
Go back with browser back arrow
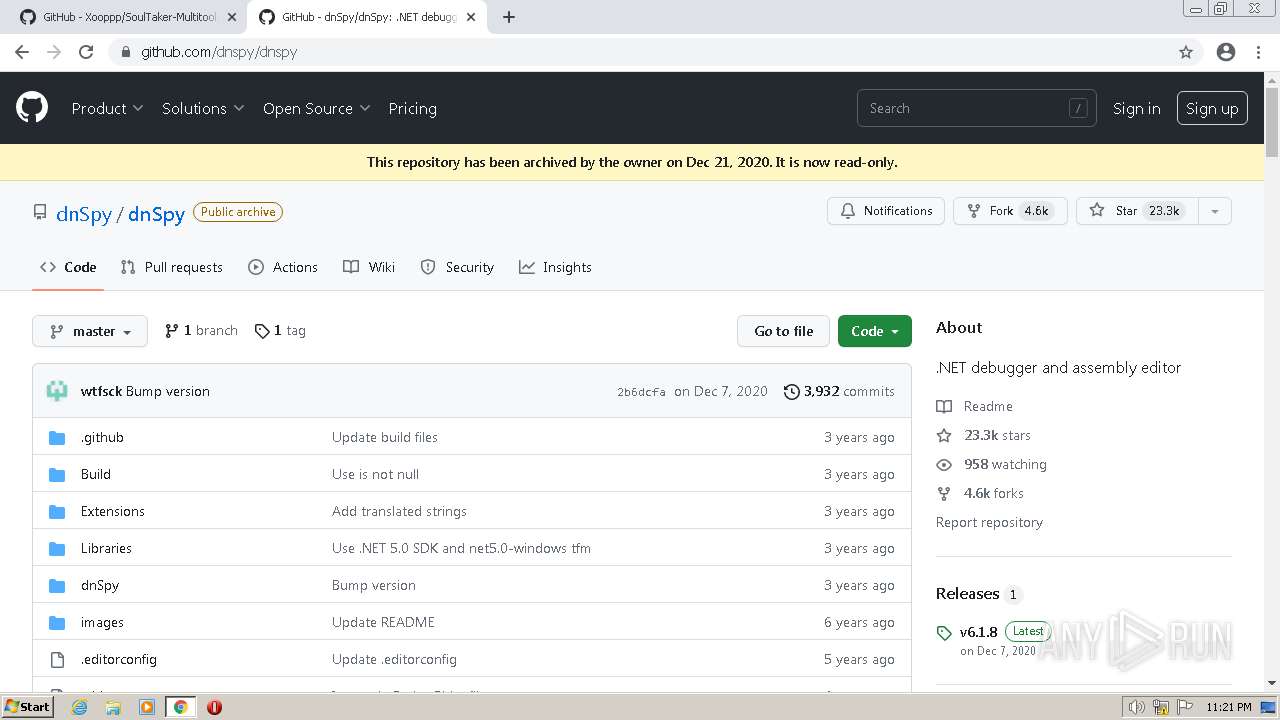click(x=22, y=52)
